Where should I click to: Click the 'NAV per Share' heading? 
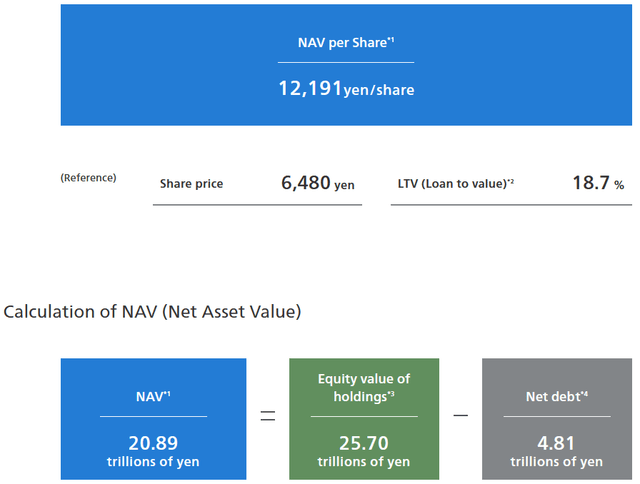pos(346,42)
